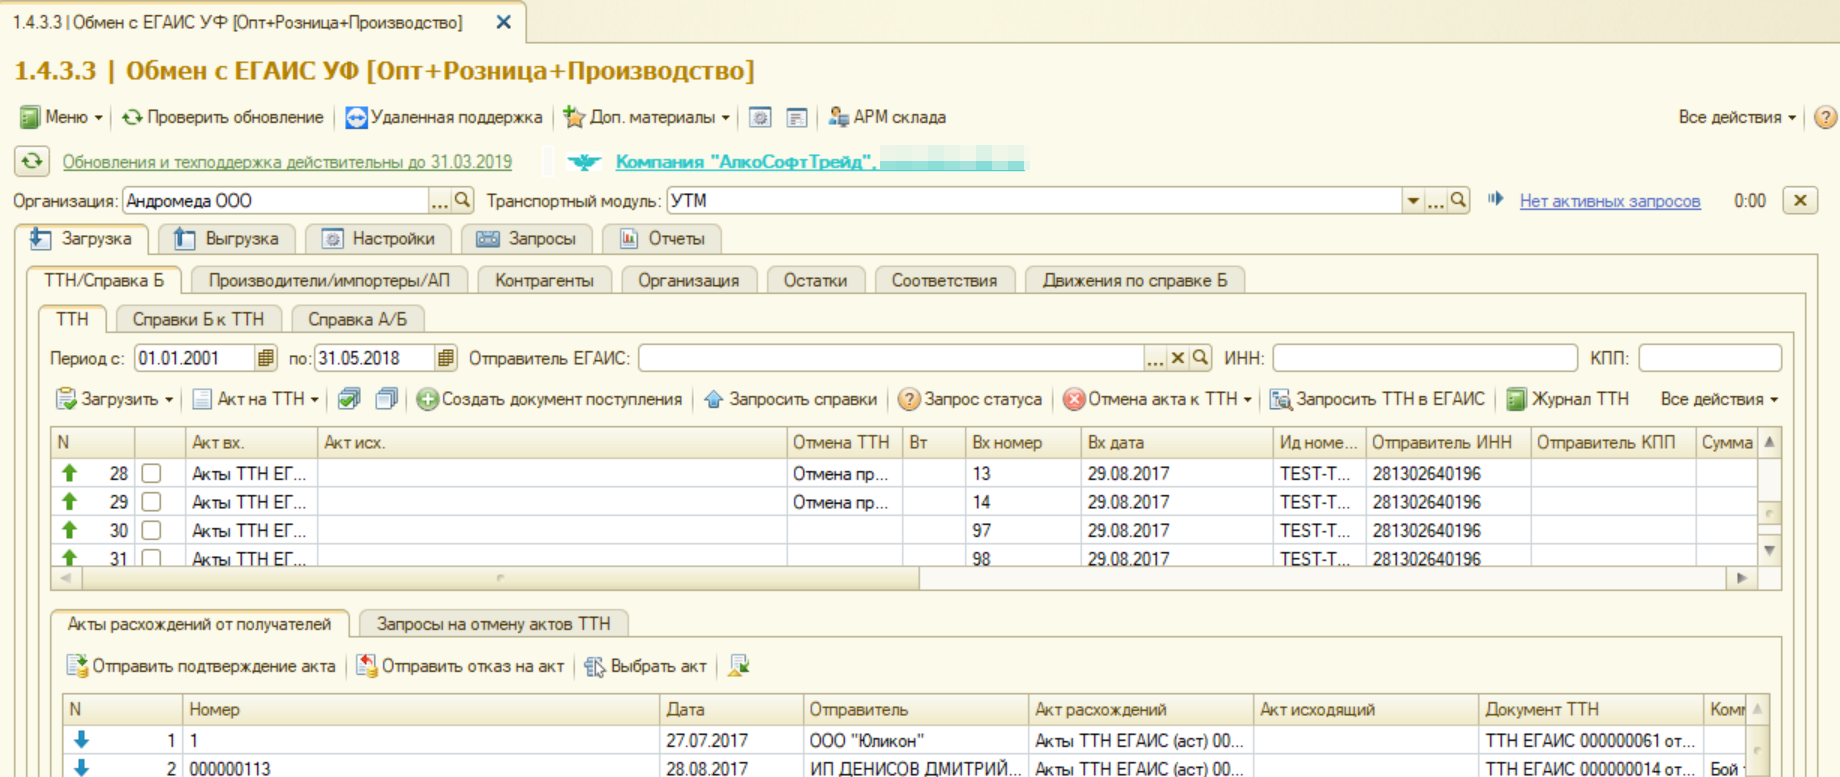Expand Отмена акта к ТТН dropdown
Image resolution: width=1840 pixels, height=777 pixels.
tap(1157, 399)
